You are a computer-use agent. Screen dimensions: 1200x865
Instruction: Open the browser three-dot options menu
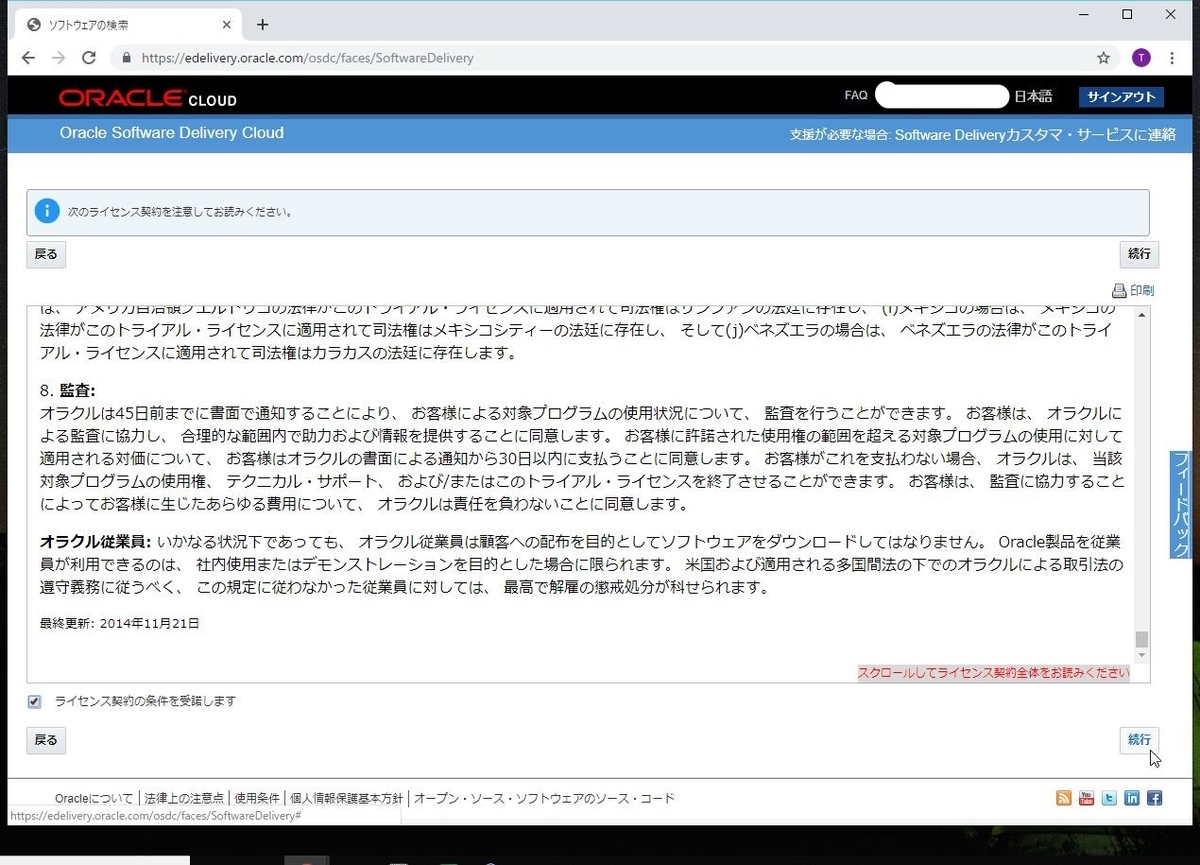point(1172,58)
